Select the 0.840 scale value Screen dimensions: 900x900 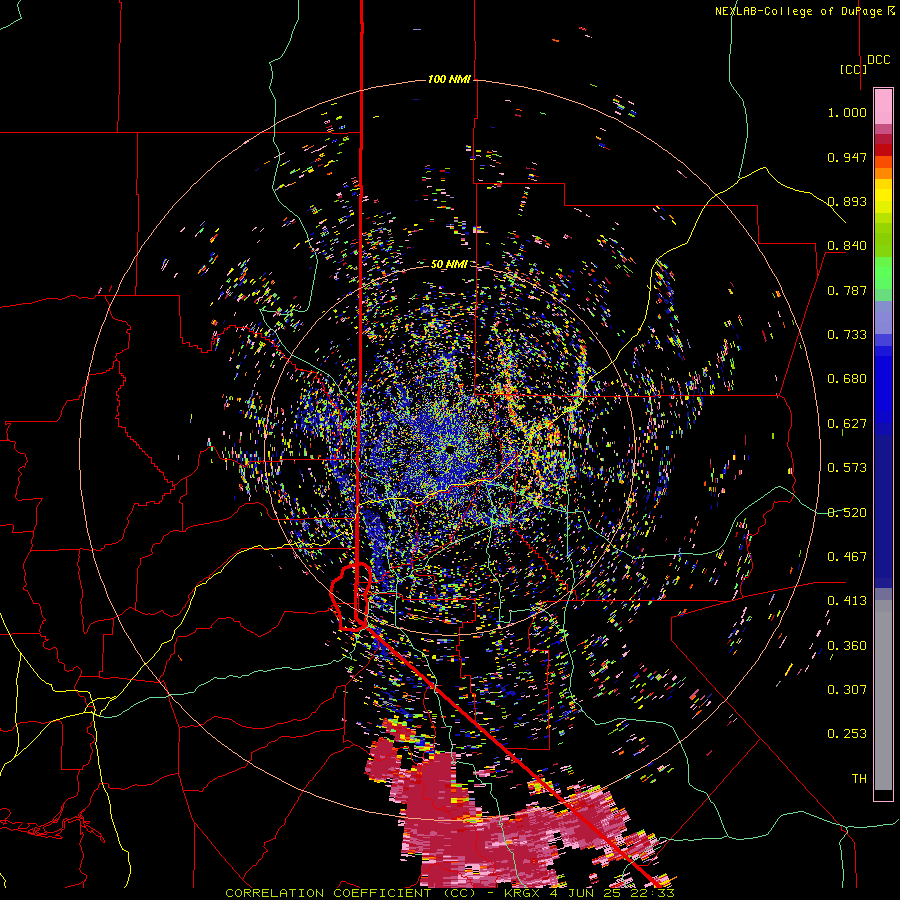[x=847, y=246]
